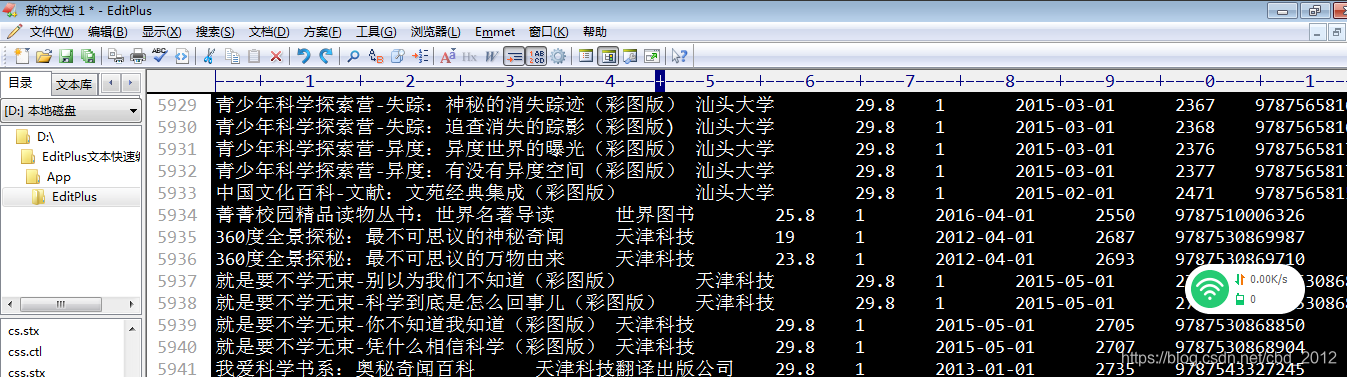Open the 搜索(S) menu
1347x377 pixels.
coord(215,32)
